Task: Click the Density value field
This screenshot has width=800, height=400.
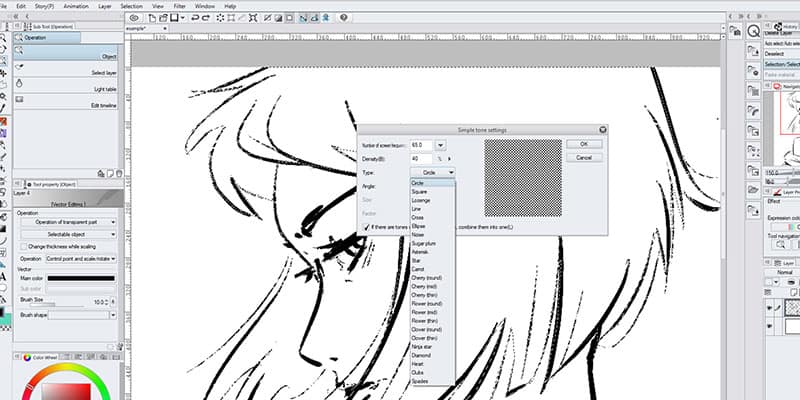Action: [422, 159]
